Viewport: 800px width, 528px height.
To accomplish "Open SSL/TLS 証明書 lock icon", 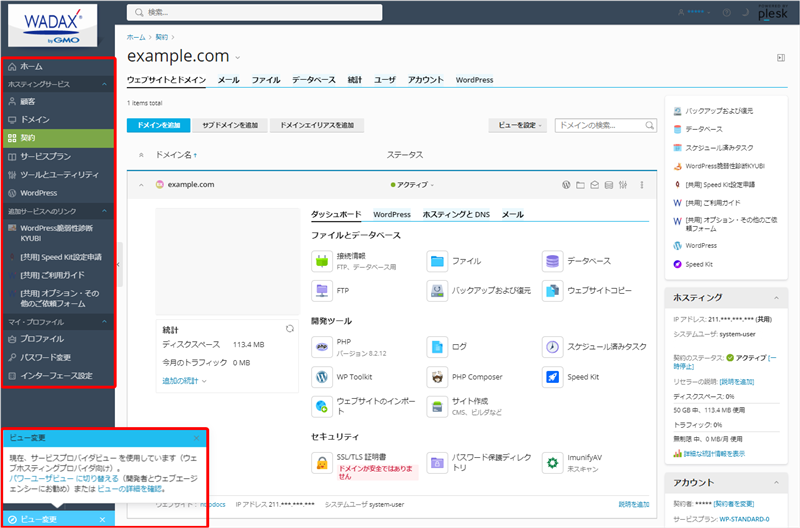I will coord(321,463).
